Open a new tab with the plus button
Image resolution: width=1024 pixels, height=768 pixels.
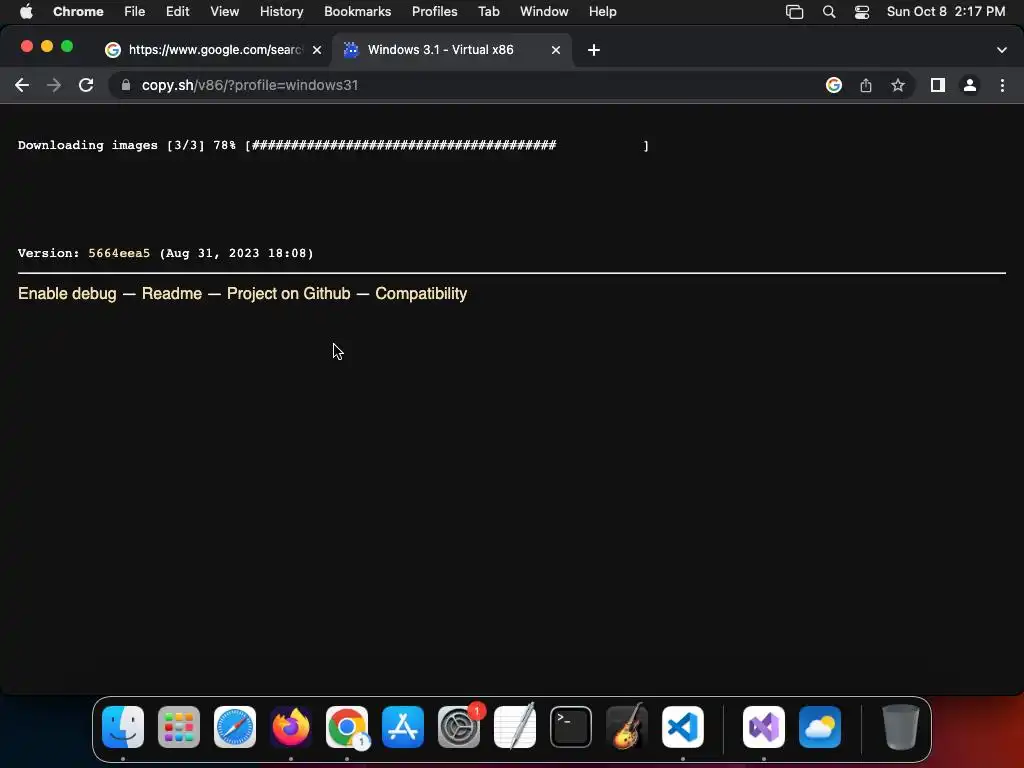pyautogui.click(x=593, y=50)
